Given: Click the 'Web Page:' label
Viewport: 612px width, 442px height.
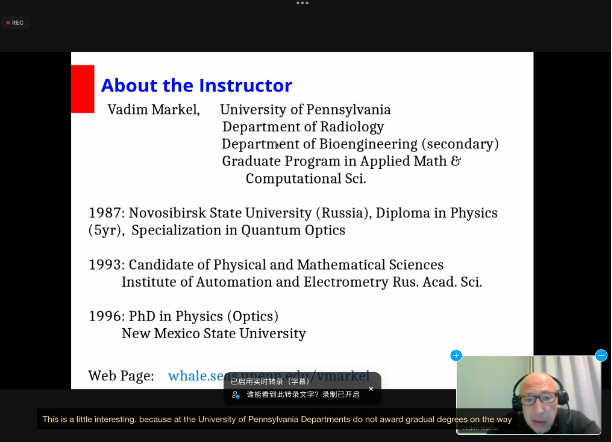Looking at the screenshot, I should click(121, 376).
